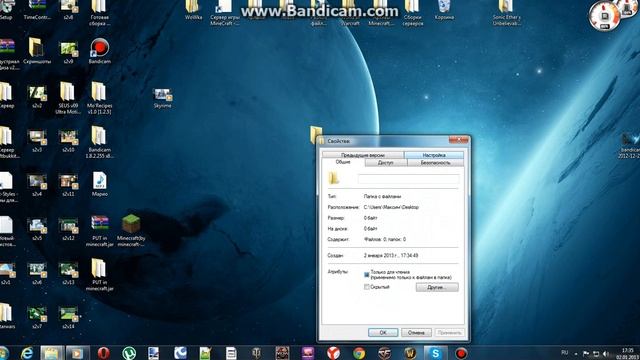This screenshot has height=360, width=640.
Task: Switch to the Настройка tab
Action: pos(434,155)
